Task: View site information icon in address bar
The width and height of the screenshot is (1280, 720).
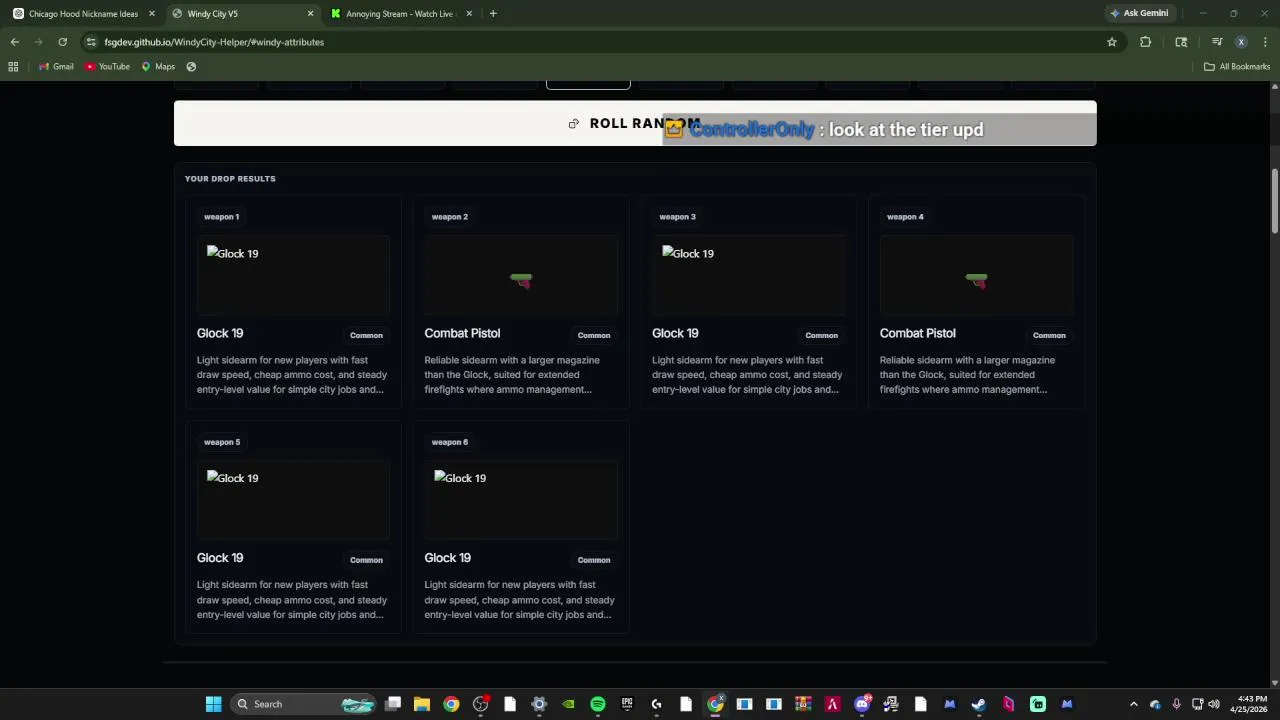Action: coord(91,42)
